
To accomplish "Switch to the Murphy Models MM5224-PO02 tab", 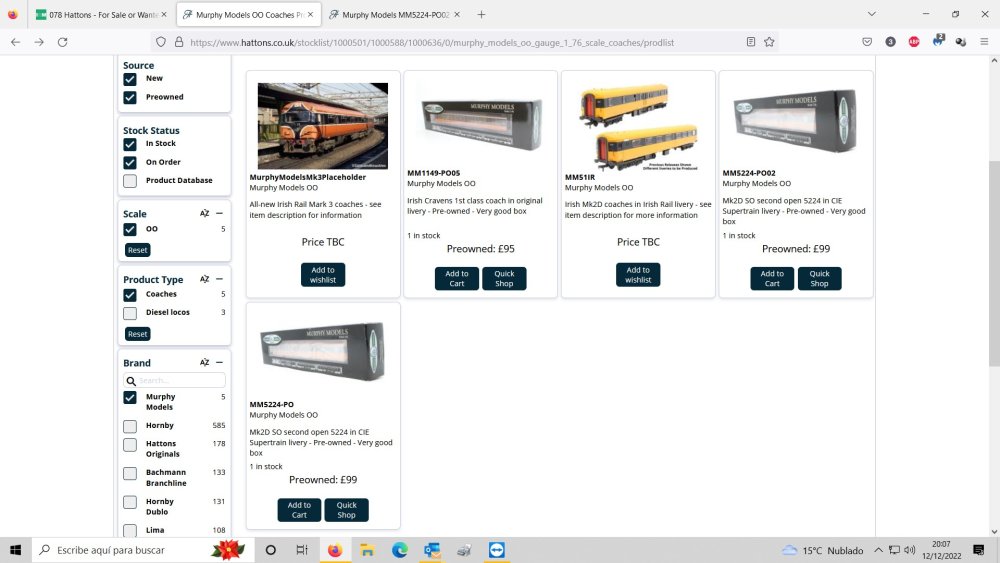I will [388, 15].
